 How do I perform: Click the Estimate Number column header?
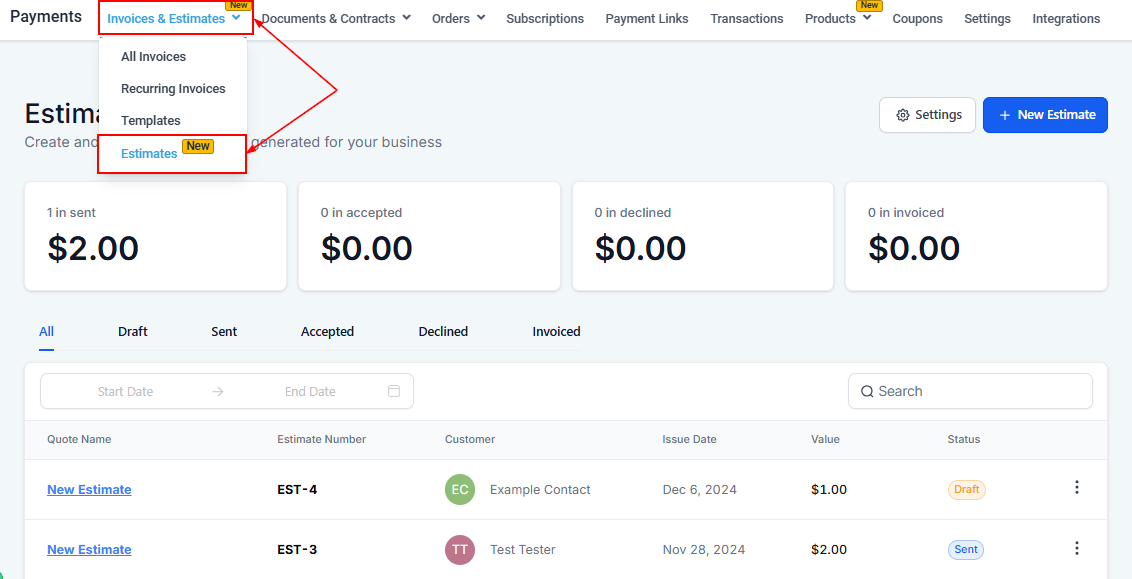pyautogui.click(x=321, y=439)
